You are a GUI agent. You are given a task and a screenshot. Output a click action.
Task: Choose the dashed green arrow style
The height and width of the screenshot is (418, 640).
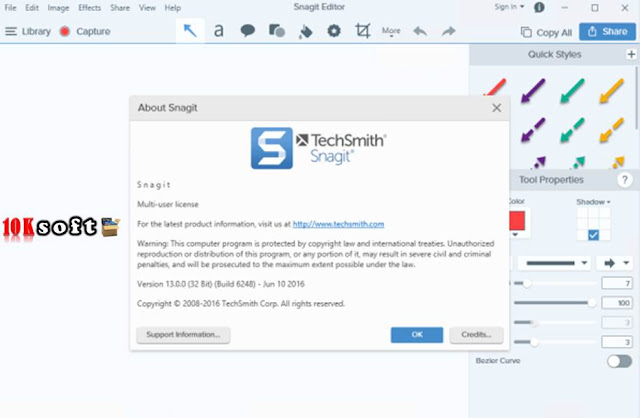click(x=572, y=130)
